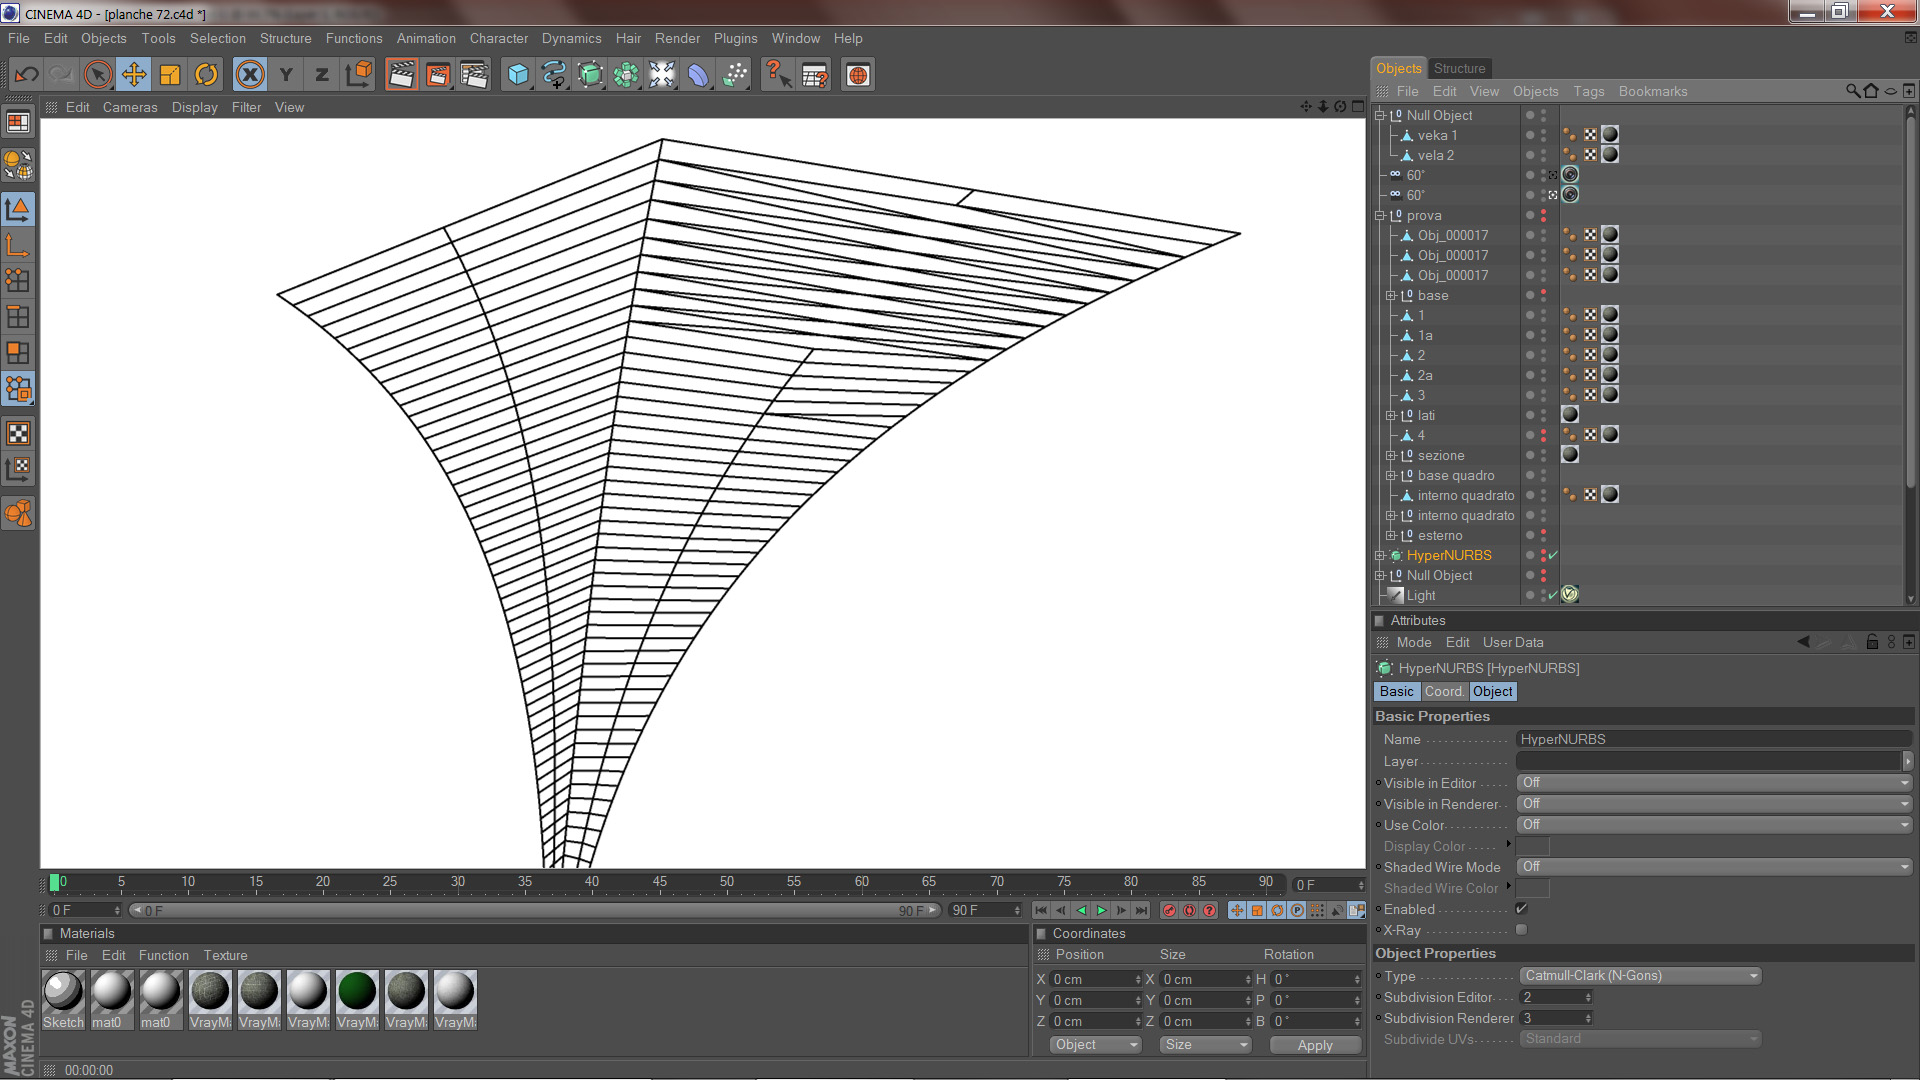
Task: Open the Render menu
Action: click(x=677, y=38)
